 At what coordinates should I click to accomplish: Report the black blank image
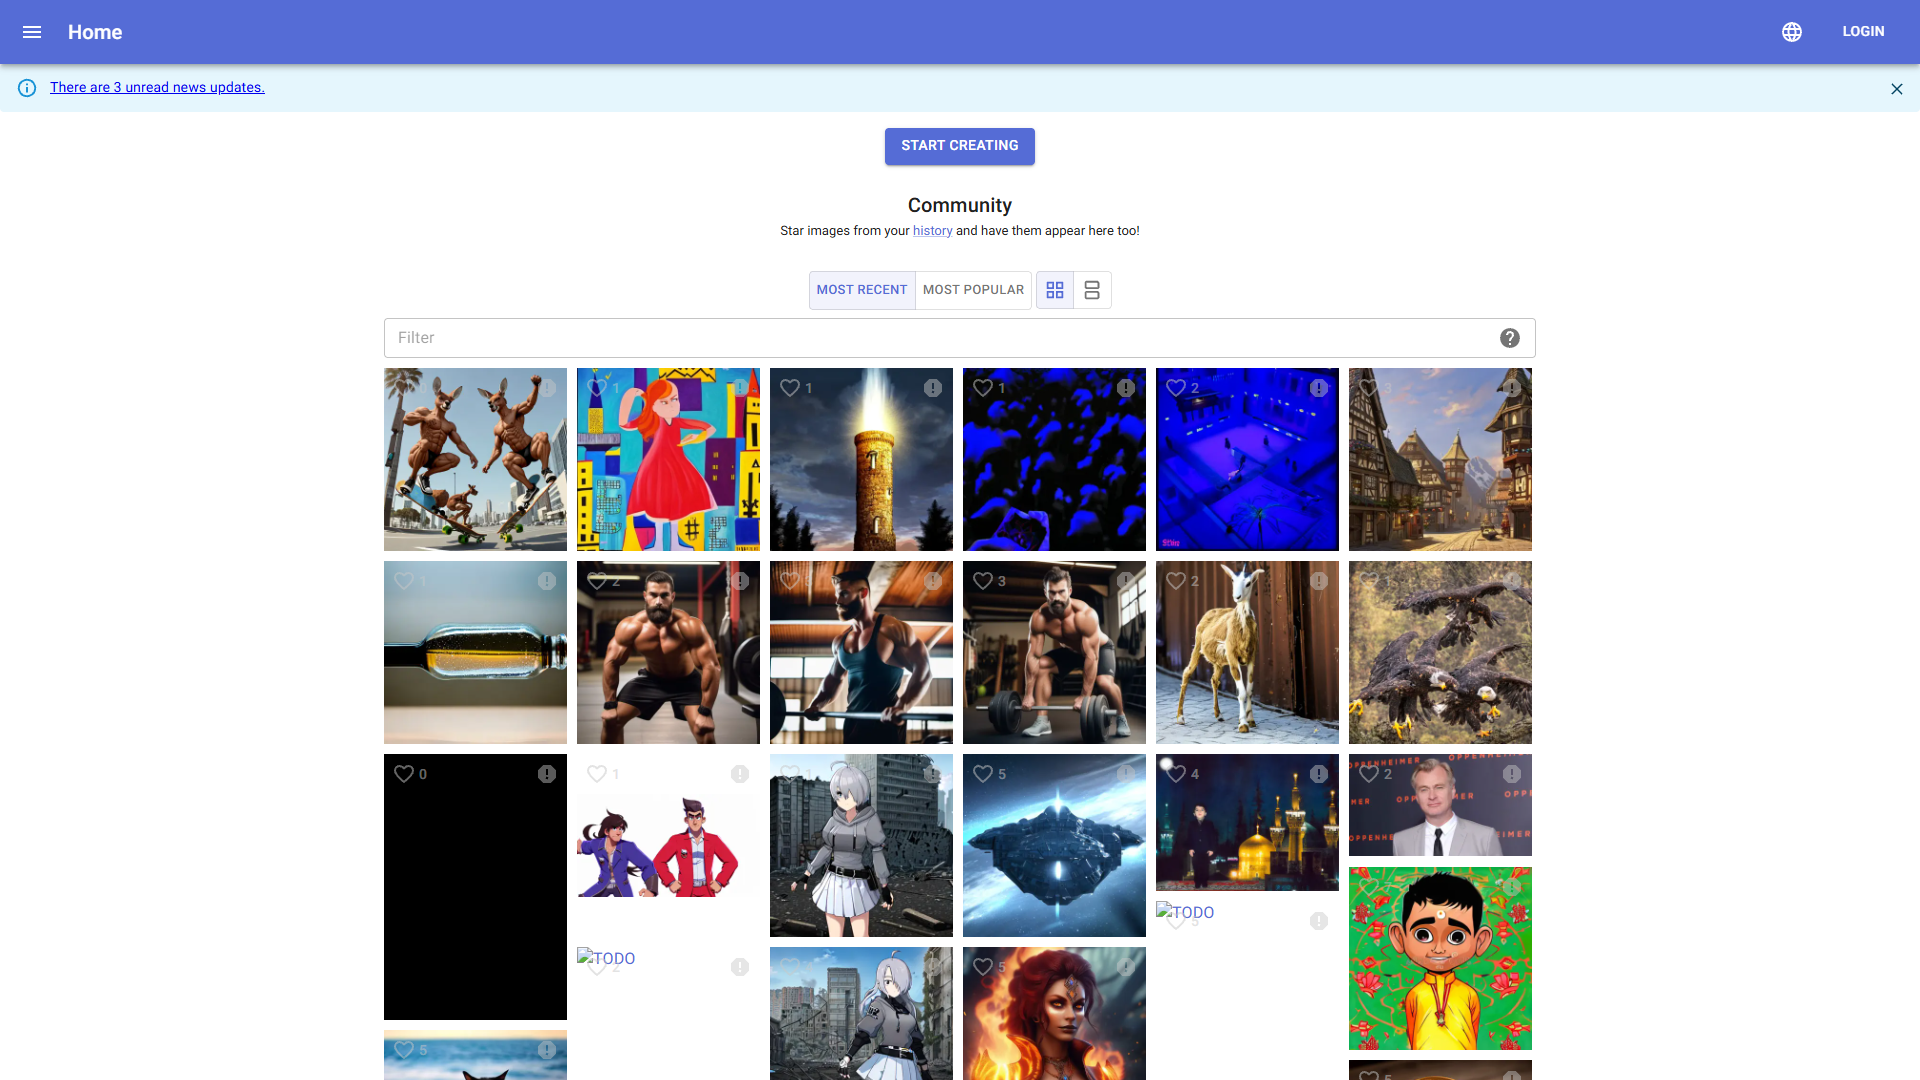(547, 774)
